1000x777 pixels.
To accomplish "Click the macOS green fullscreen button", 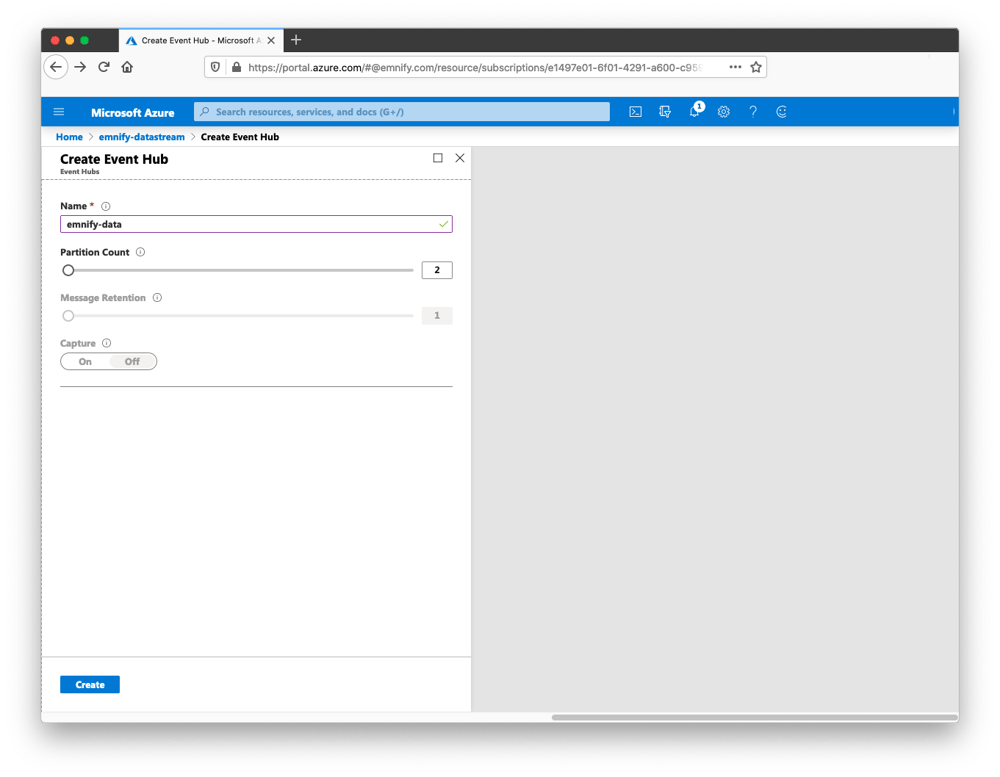I will click(x=84, y=40).
